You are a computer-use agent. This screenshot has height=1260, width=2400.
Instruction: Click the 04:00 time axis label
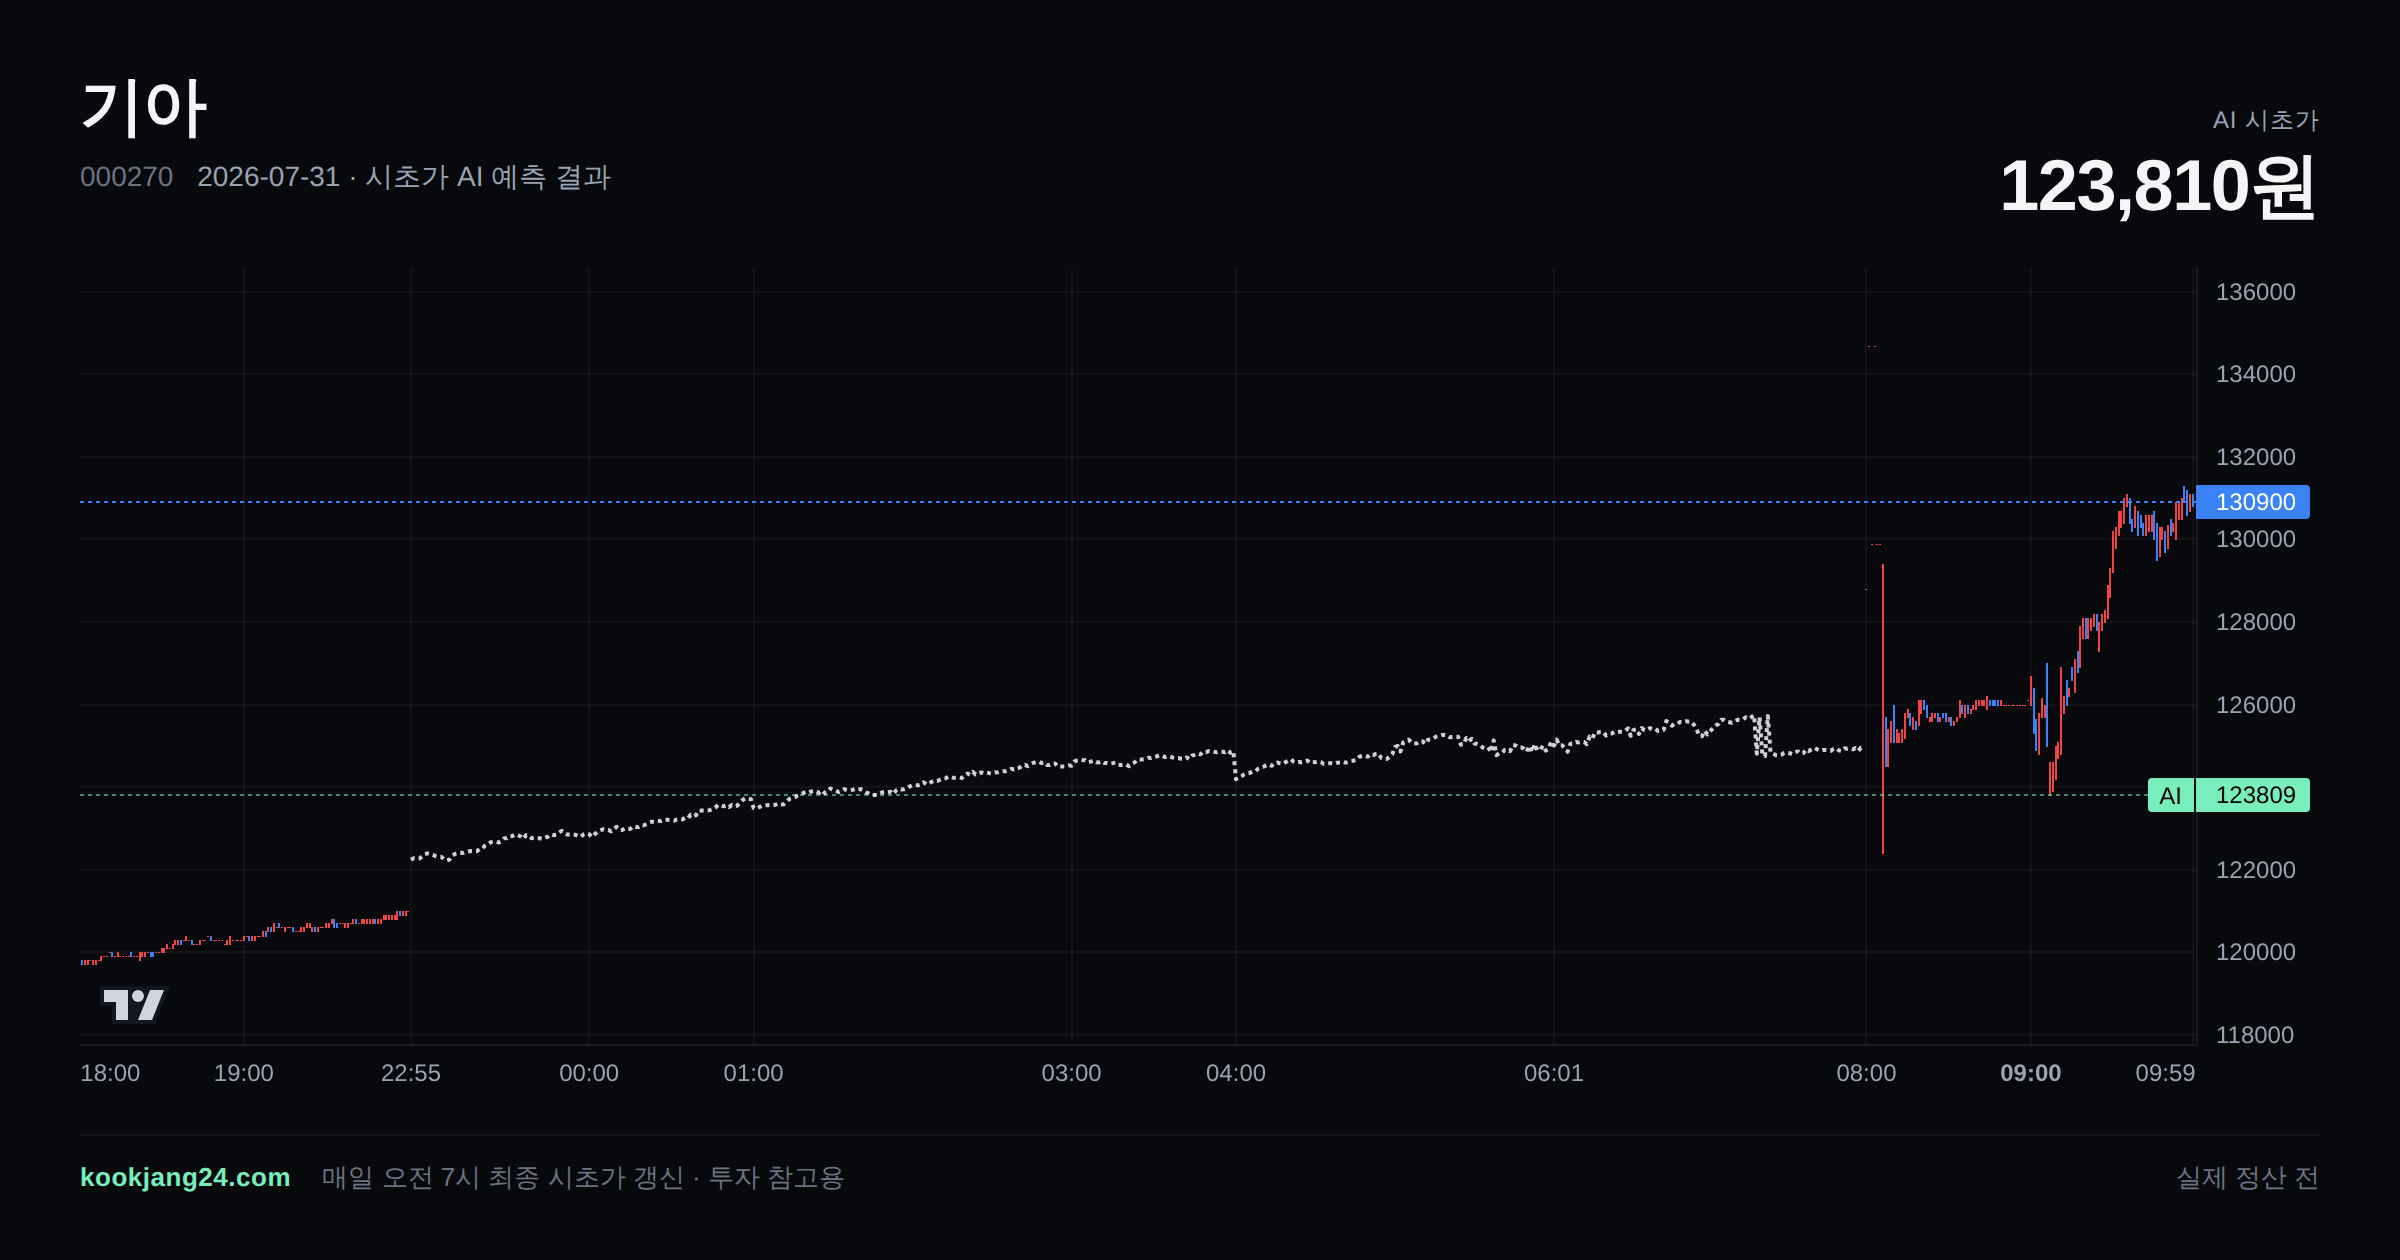point(1236,1073)
